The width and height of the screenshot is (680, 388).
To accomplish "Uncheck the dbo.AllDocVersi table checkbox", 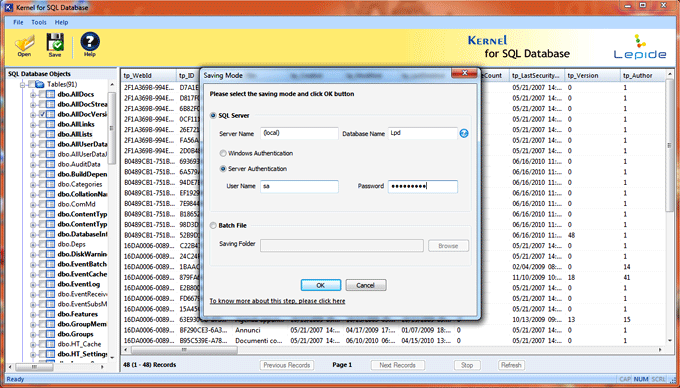I will tap(42, 114).
